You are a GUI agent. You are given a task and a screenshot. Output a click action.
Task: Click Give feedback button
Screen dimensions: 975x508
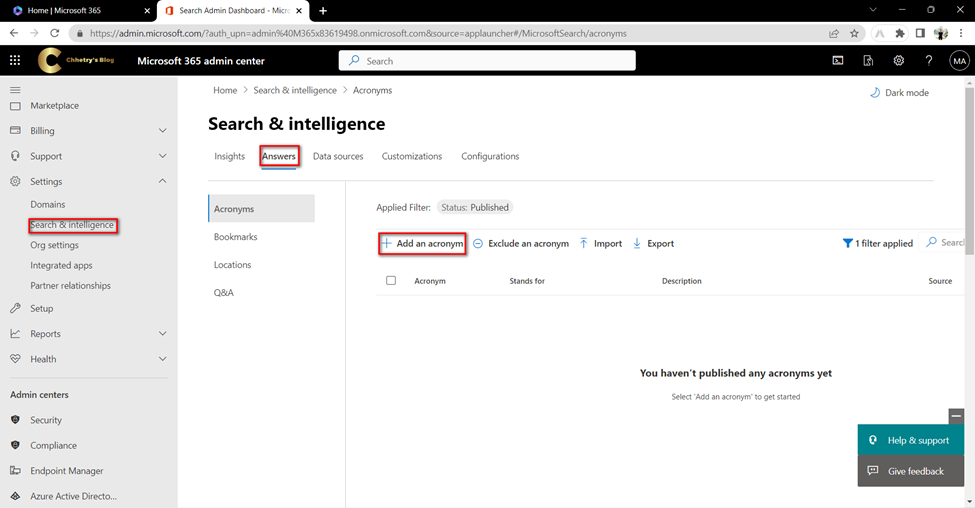(910, 471)
